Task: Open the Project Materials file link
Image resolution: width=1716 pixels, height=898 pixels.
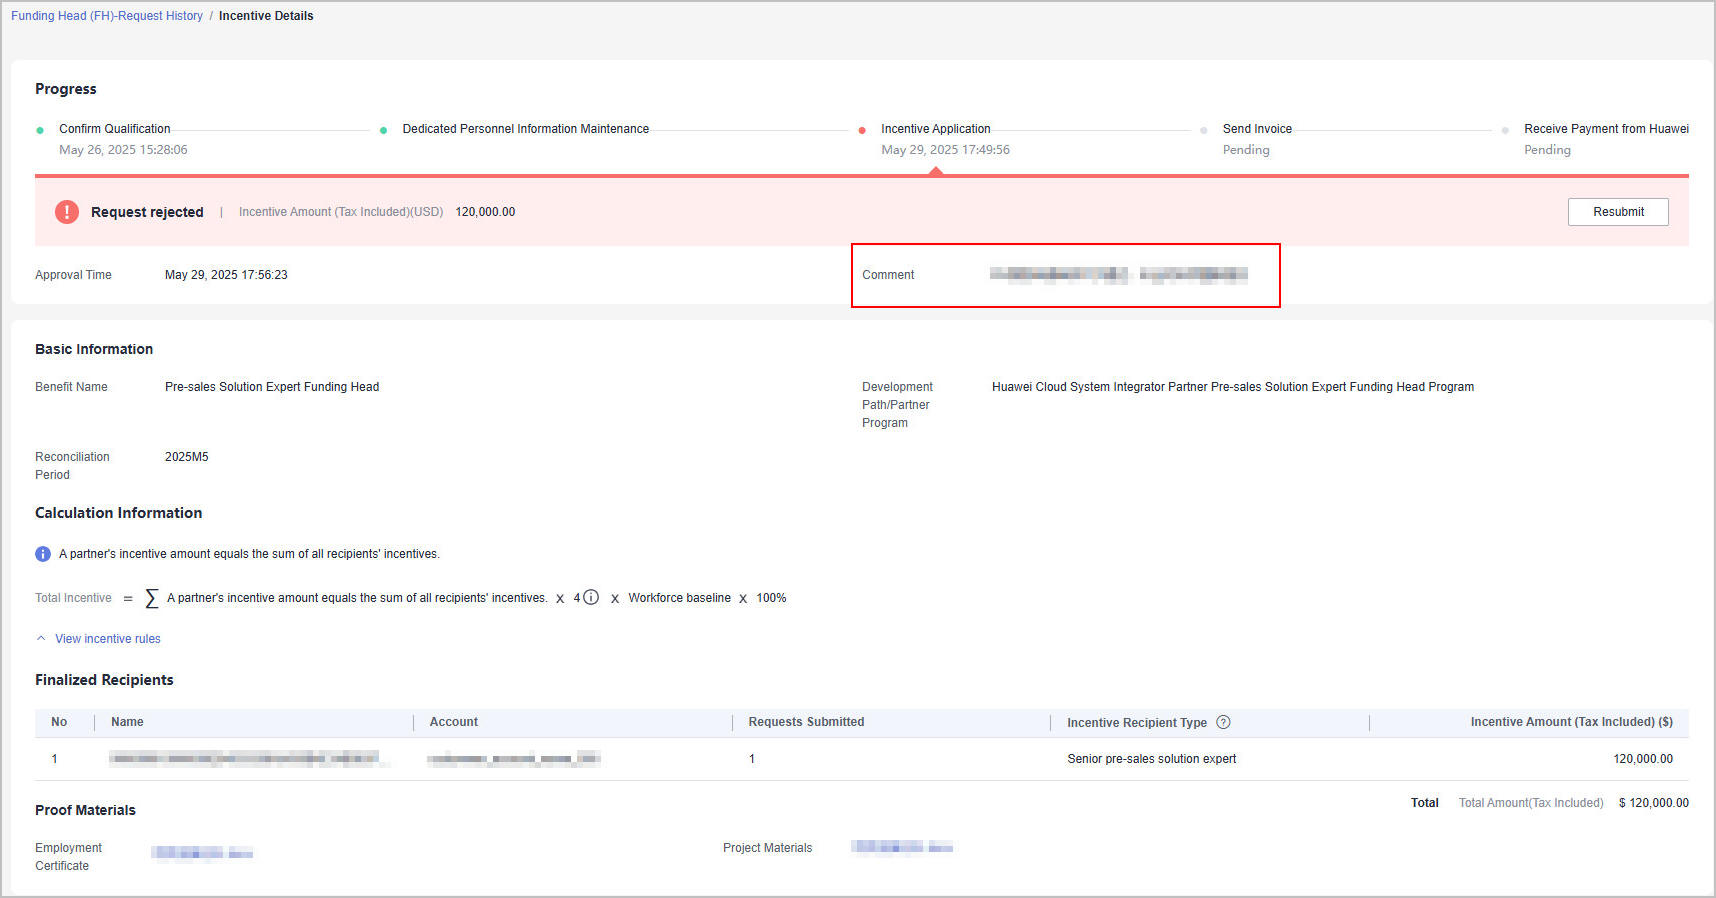Action: pyautogui.click(x=901, y=848)
